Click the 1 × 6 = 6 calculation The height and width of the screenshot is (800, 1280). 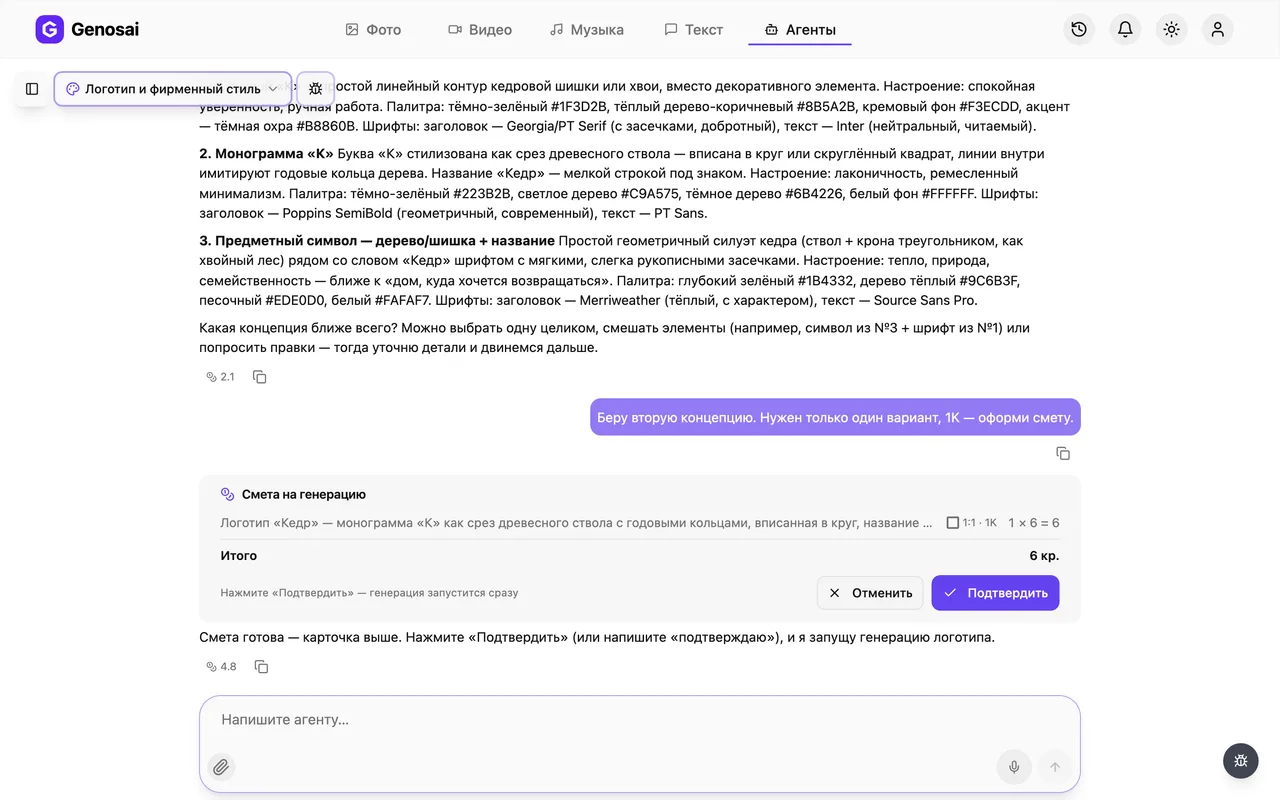click(x=1034, y=523)
